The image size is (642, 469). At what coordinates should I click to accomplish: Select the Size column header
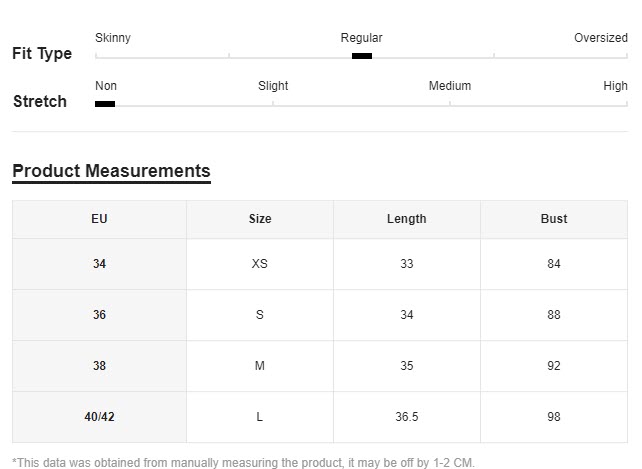(x=260, y=219)
